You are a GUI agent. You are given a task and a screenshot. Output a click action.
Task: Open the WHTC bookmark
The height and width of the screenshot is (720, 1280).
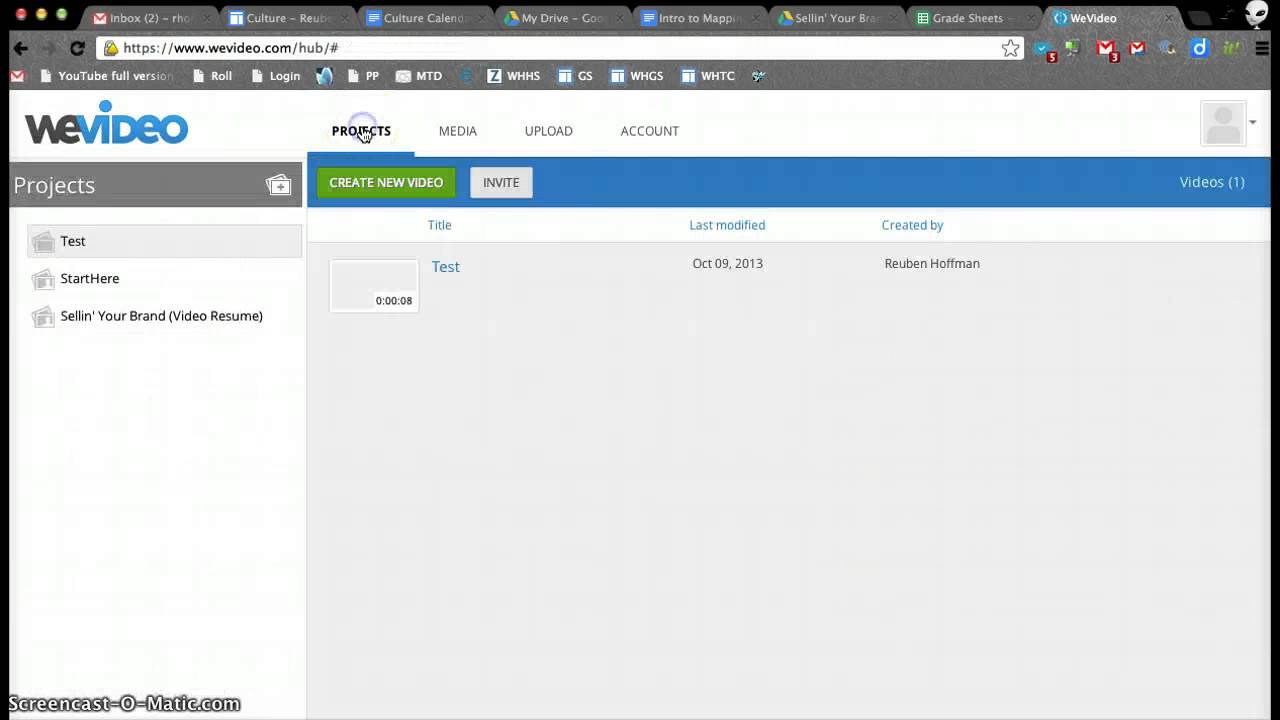(x=708, y=76)
